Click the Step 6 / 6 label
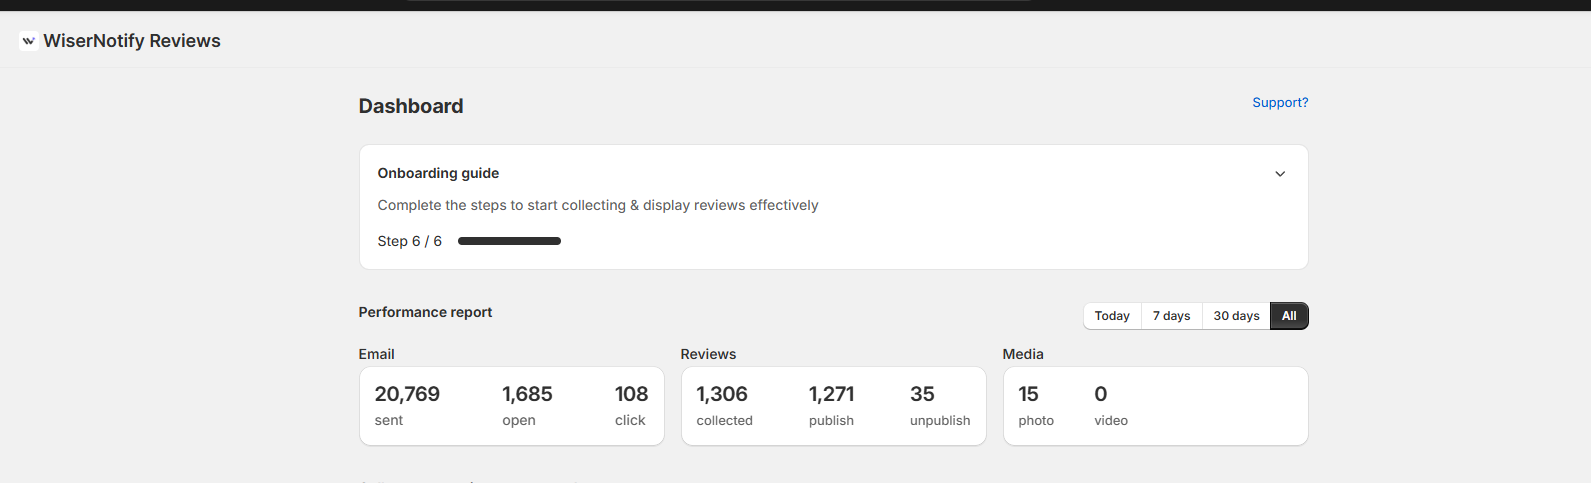1591x483 pixels. tap(410, 241)
